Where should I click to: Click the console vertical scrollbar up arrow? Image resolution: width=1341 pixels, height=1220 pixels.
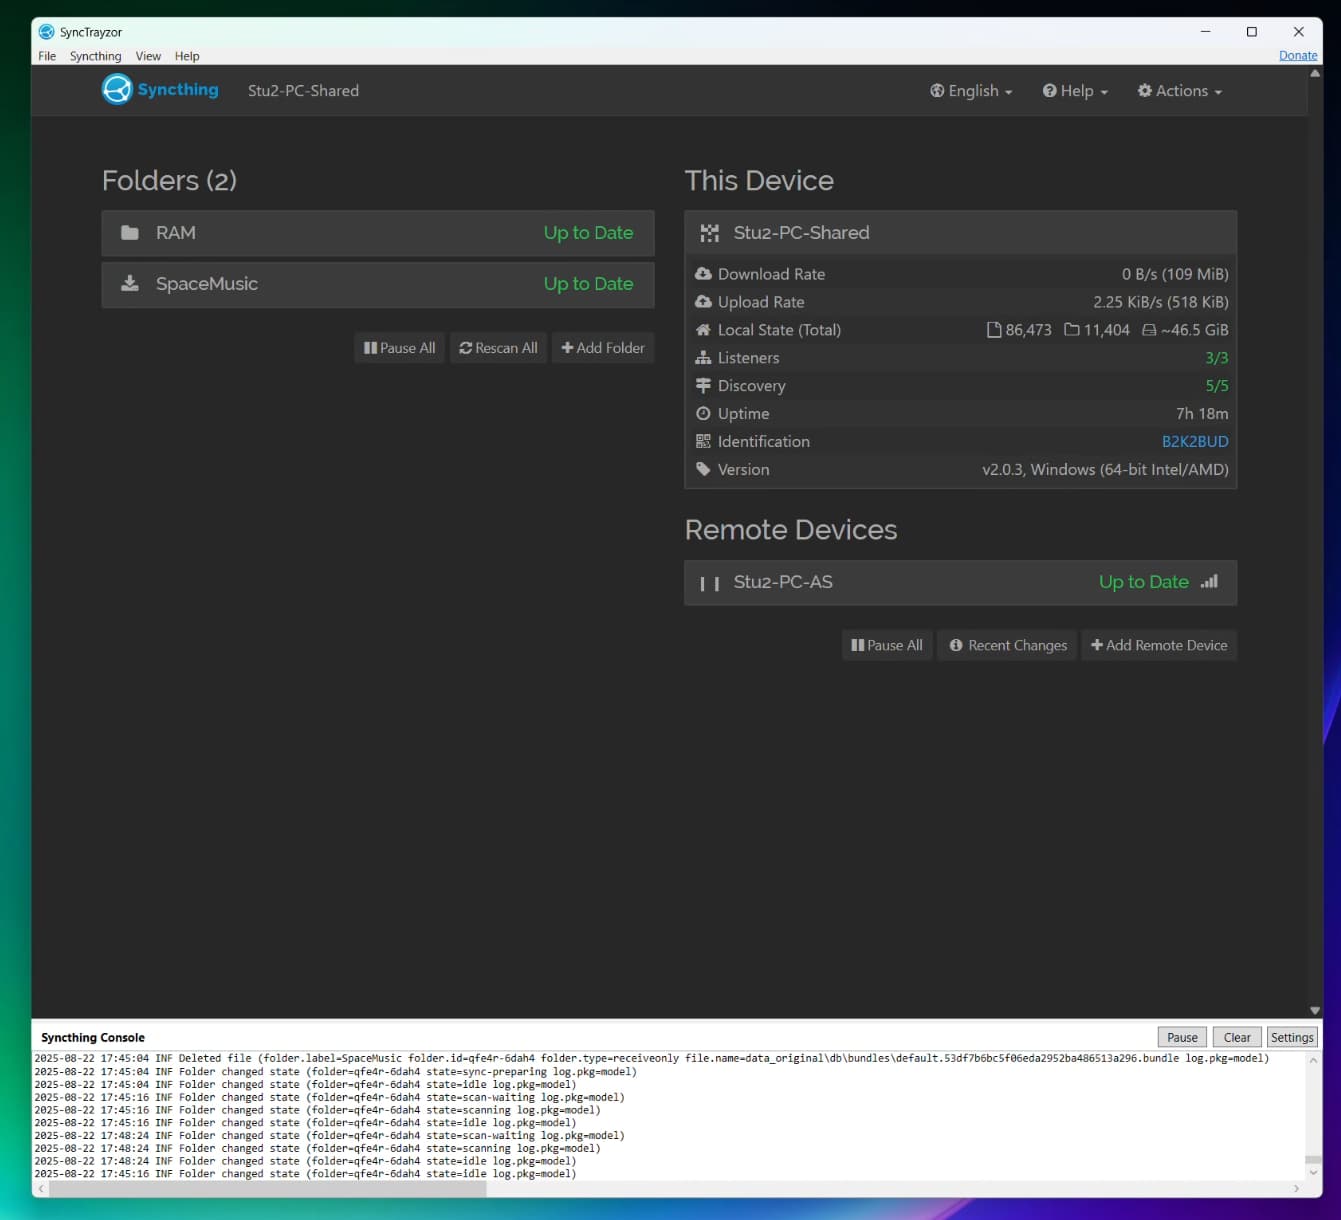(x=1314, y=1060)
